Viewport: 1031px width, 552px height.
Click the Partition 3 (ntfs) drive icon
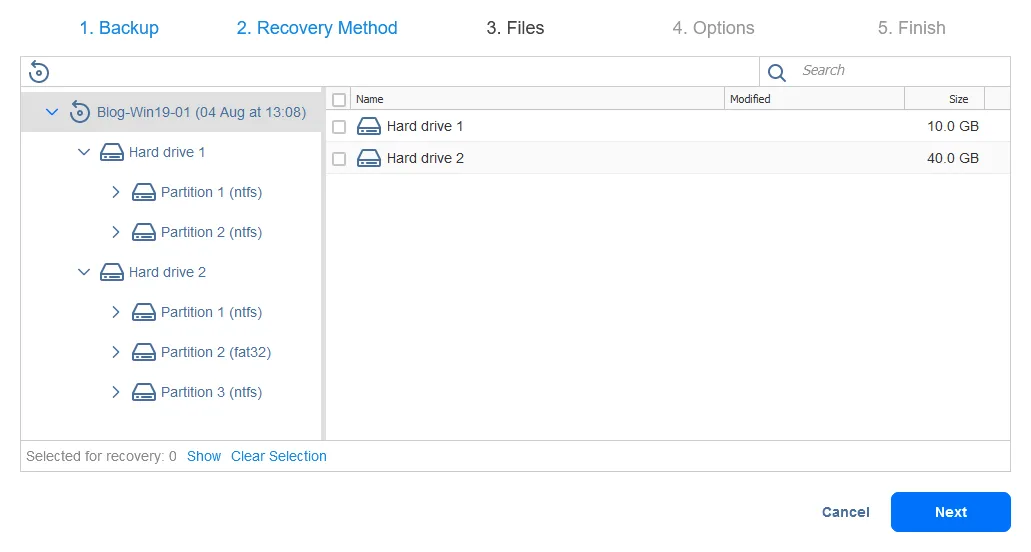[144, 392]
